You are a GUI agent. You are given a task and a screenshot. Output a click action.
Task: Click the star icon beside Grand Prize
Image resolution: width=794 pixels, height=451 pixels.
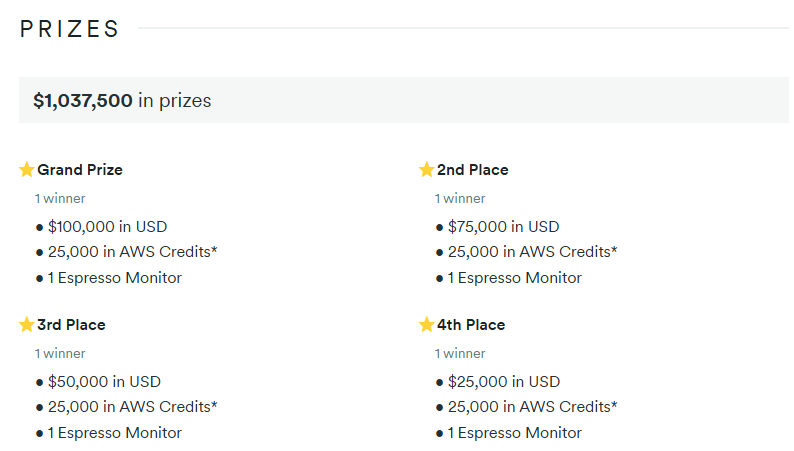tap(27, 170)
